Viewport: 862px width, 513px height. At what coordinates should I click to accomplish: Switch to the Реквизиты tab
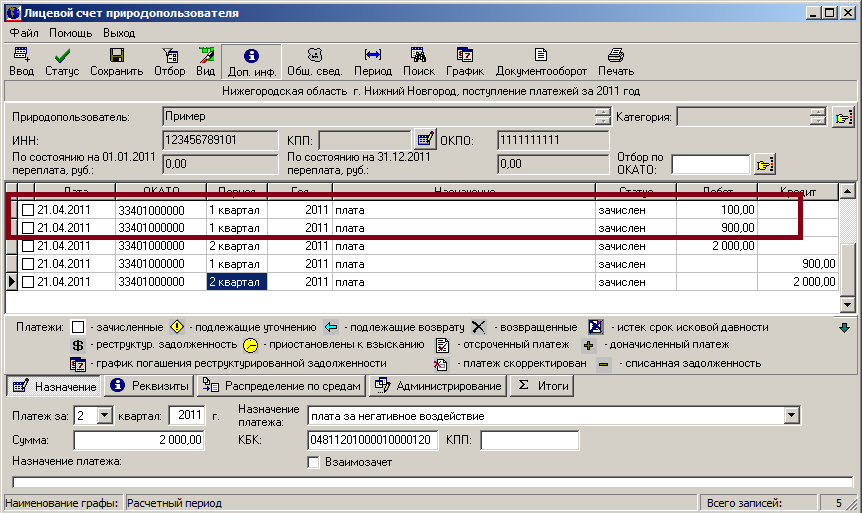point(148,386)
